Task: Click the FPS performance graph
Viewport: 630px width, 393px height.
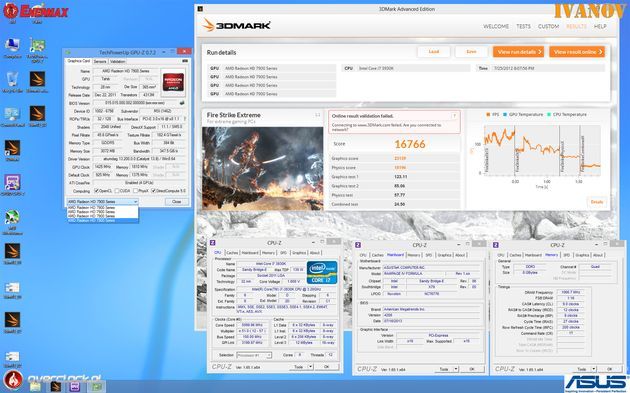Action: click(542, 149)
